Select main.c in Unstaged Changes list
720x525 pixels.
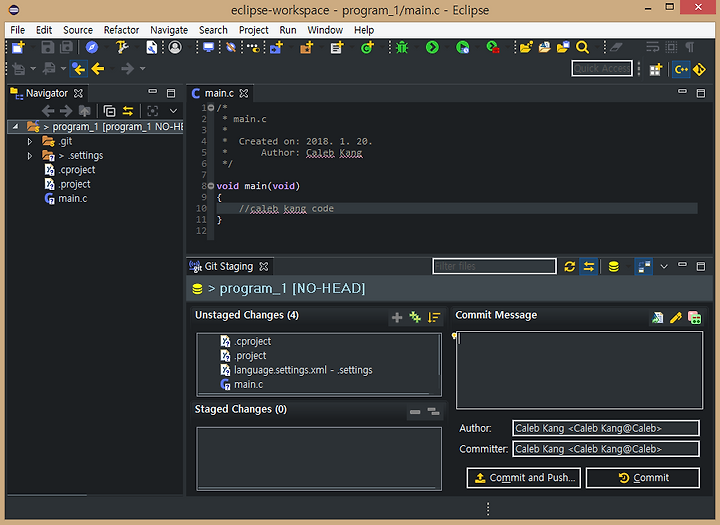click(x=248, y=384)
